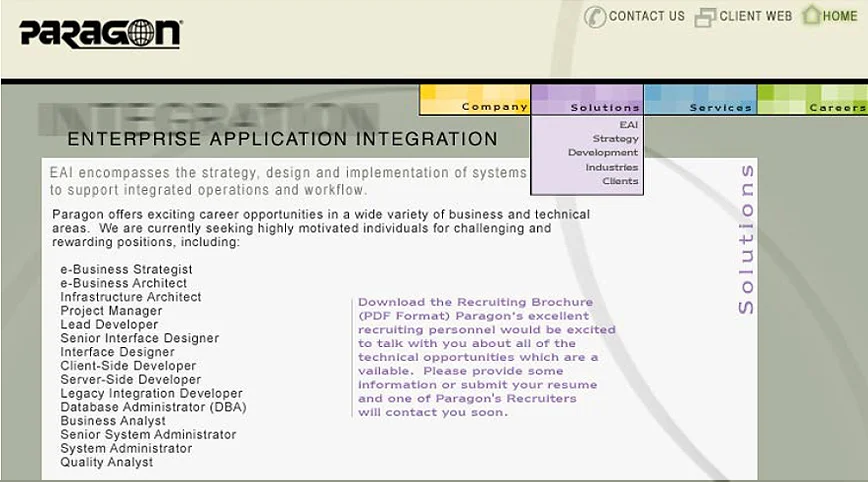This screenshot has width=868, height=482.
Task: Click the e-Business Architect position
Action: click(123, 283)
